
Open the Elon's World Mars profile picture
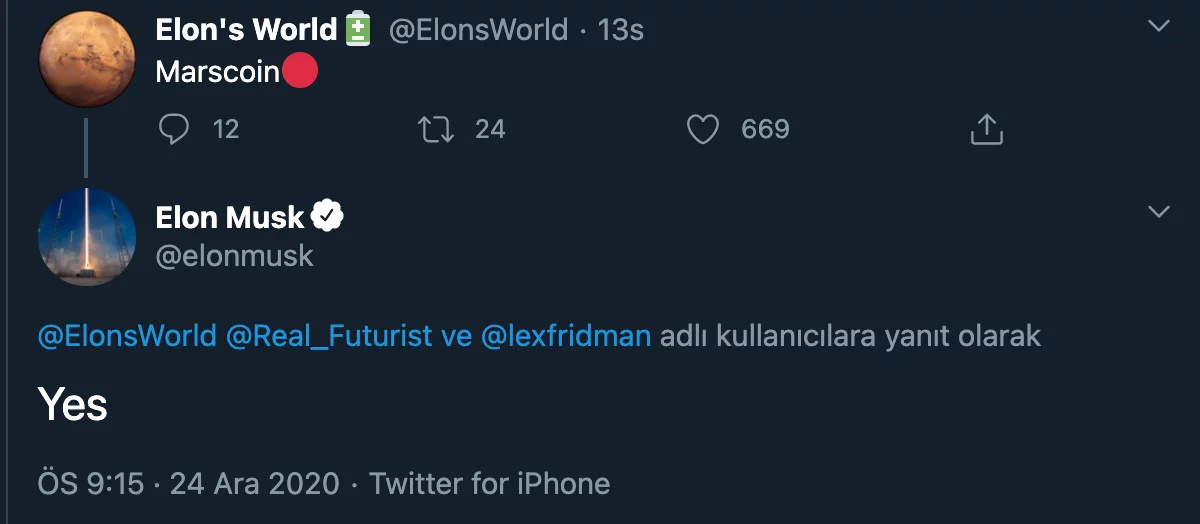87,59
